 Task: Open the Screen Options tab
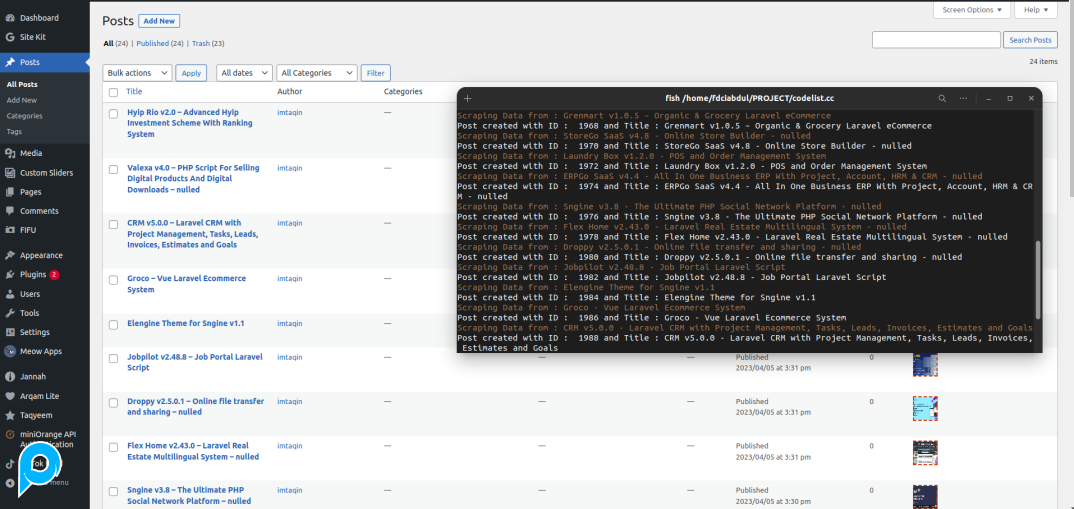pyautogui.click(x=970, y=10)
